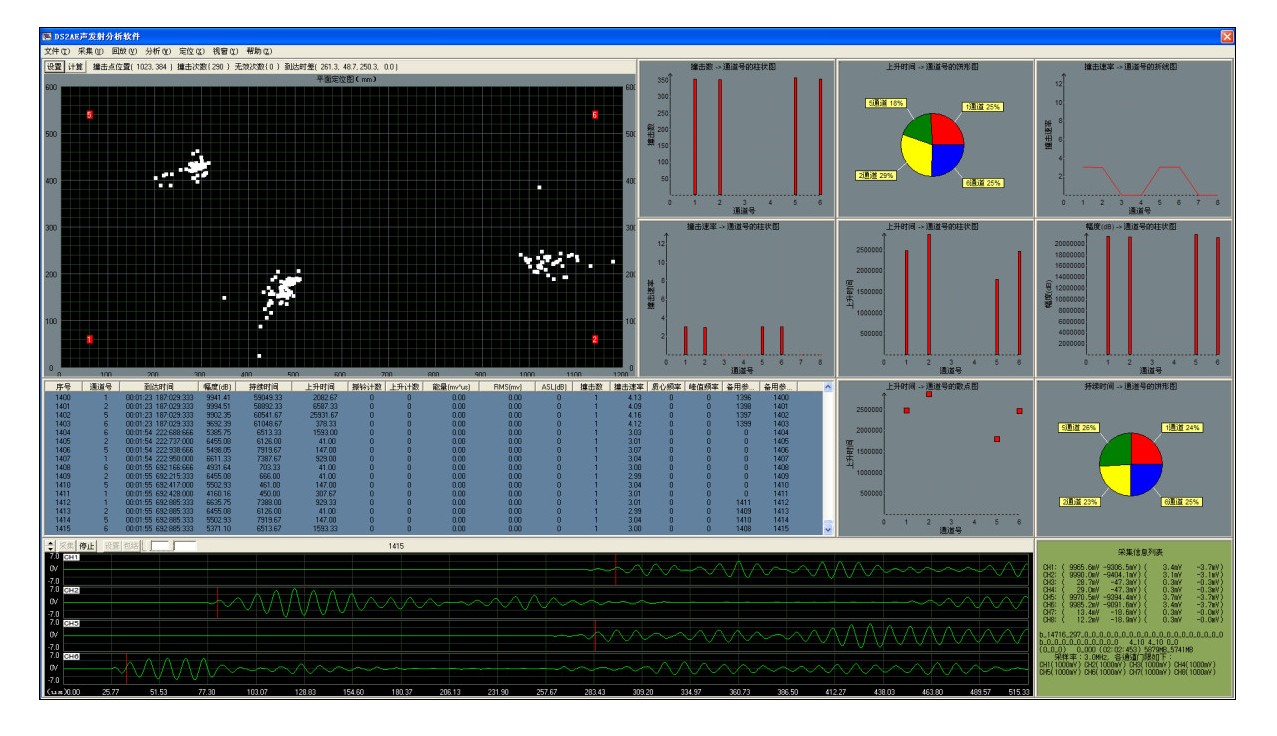Open the 视窗 menu
The width and height of the screenshot is (1277, 736).
(x=227, y=50)
